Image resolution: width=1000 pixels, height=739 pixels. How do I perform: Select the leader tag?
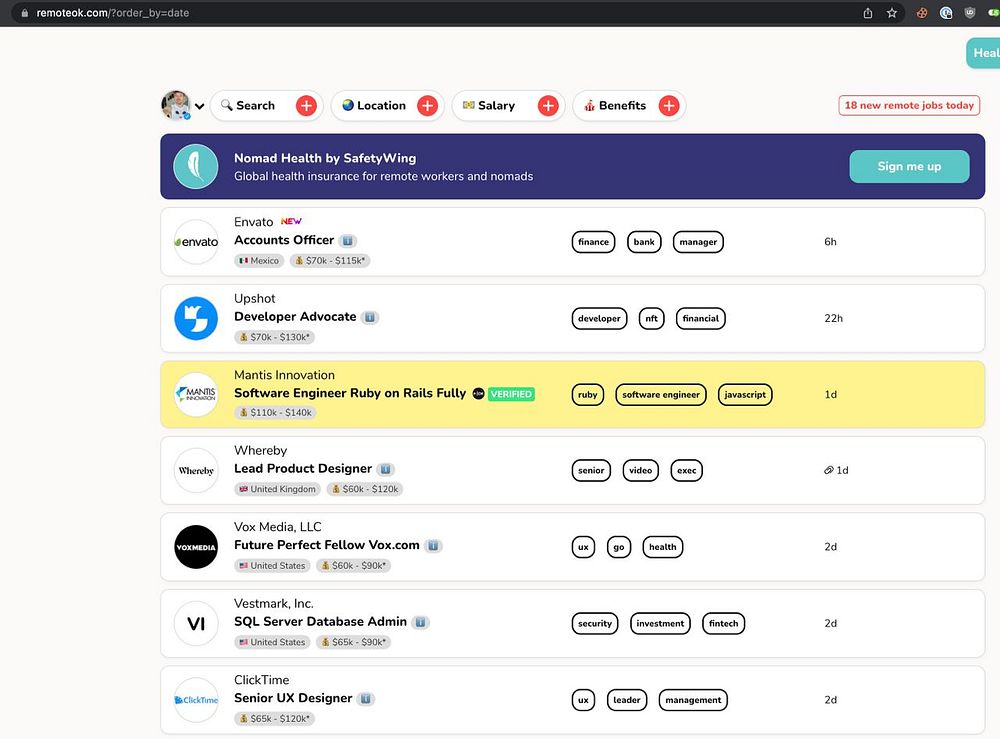coord(626,700)
